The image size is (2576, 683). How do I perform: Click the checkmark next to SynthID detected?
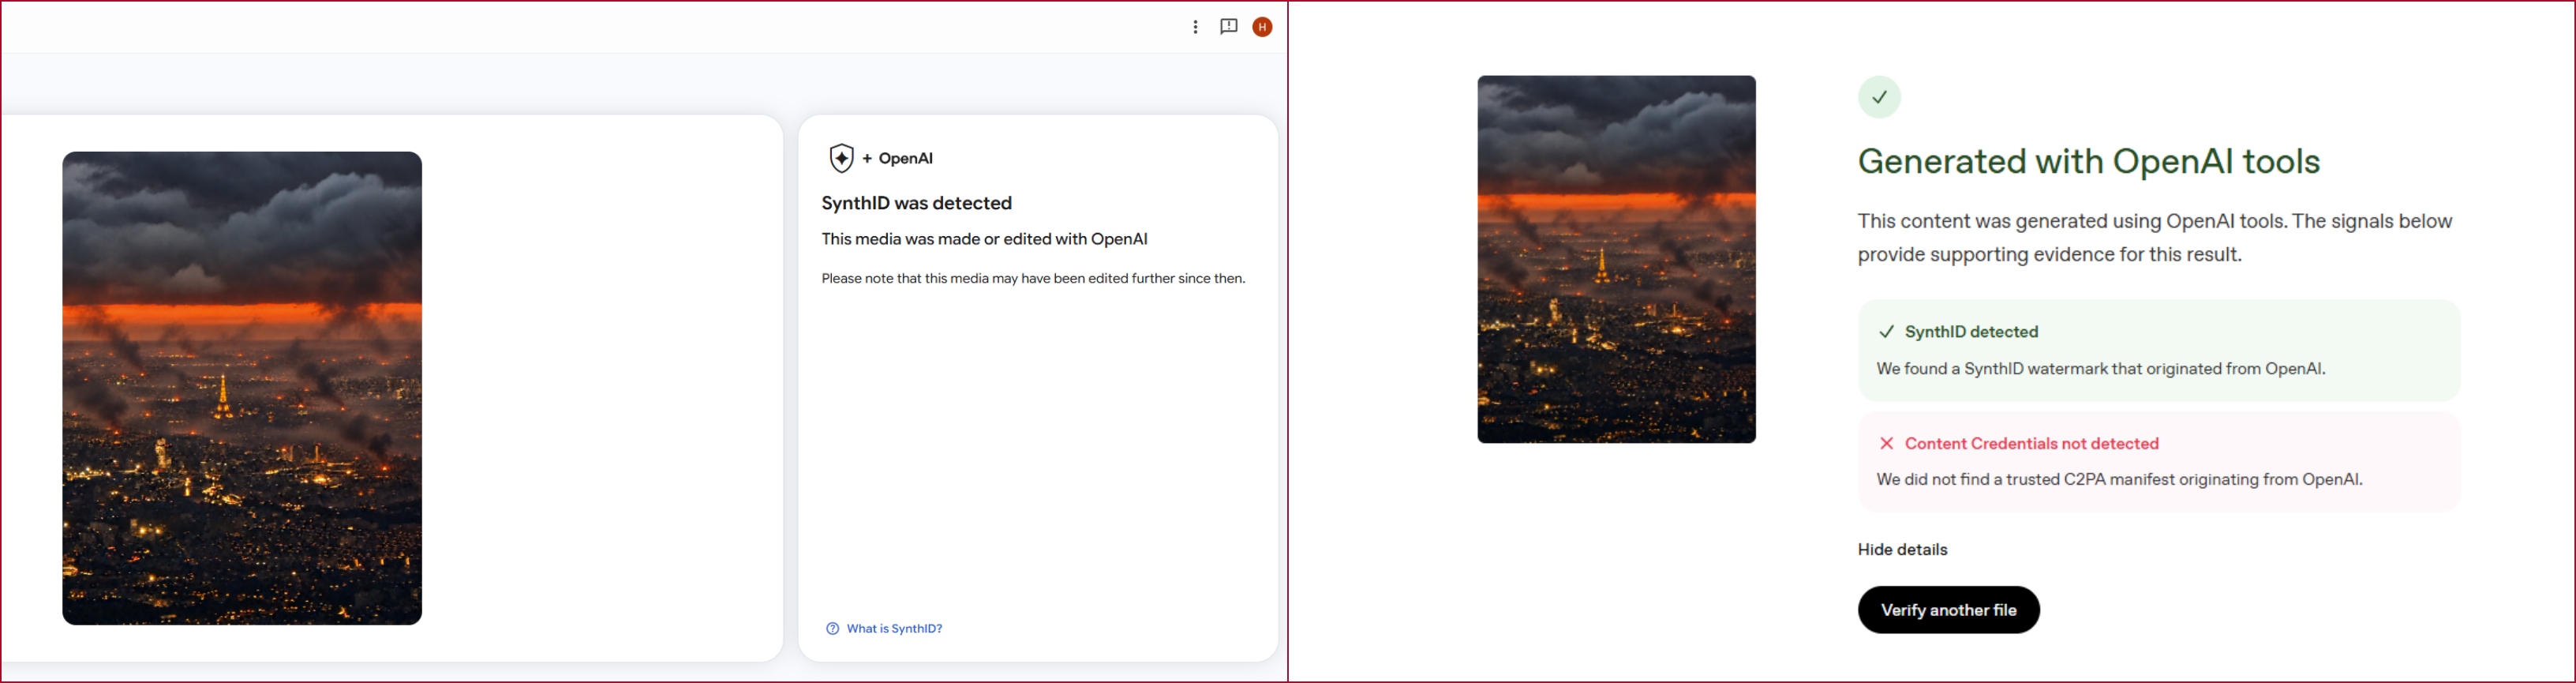(x=1886, y=332)
